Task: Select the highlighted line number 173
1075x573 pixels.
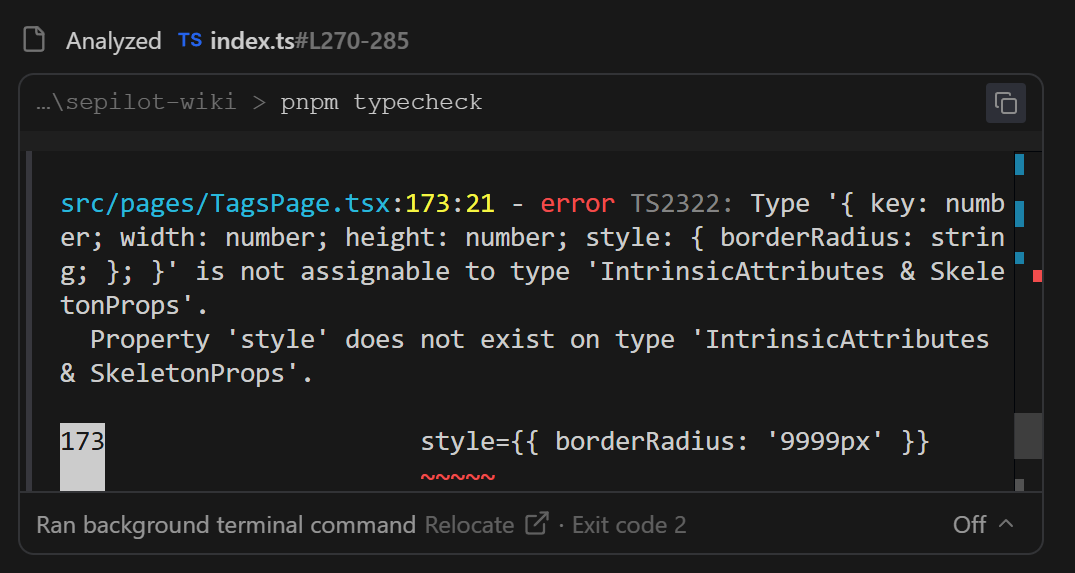Action: pos(82,441)
